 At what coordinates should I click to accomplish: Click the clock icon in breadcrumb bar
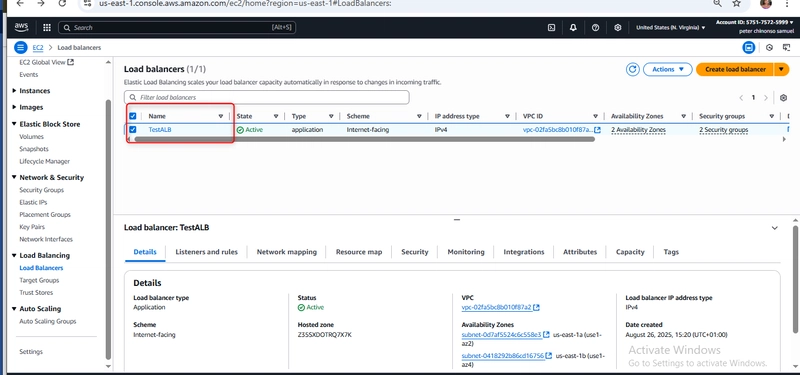769,47
